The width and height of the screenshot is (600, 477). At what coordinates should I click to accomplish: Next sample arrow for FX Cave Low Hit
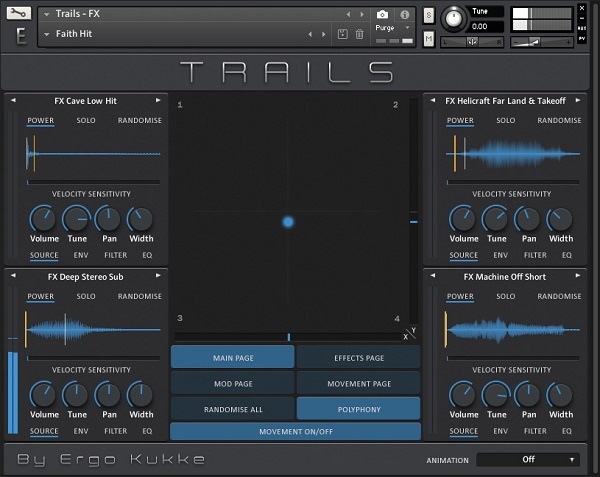pos(158,100)
